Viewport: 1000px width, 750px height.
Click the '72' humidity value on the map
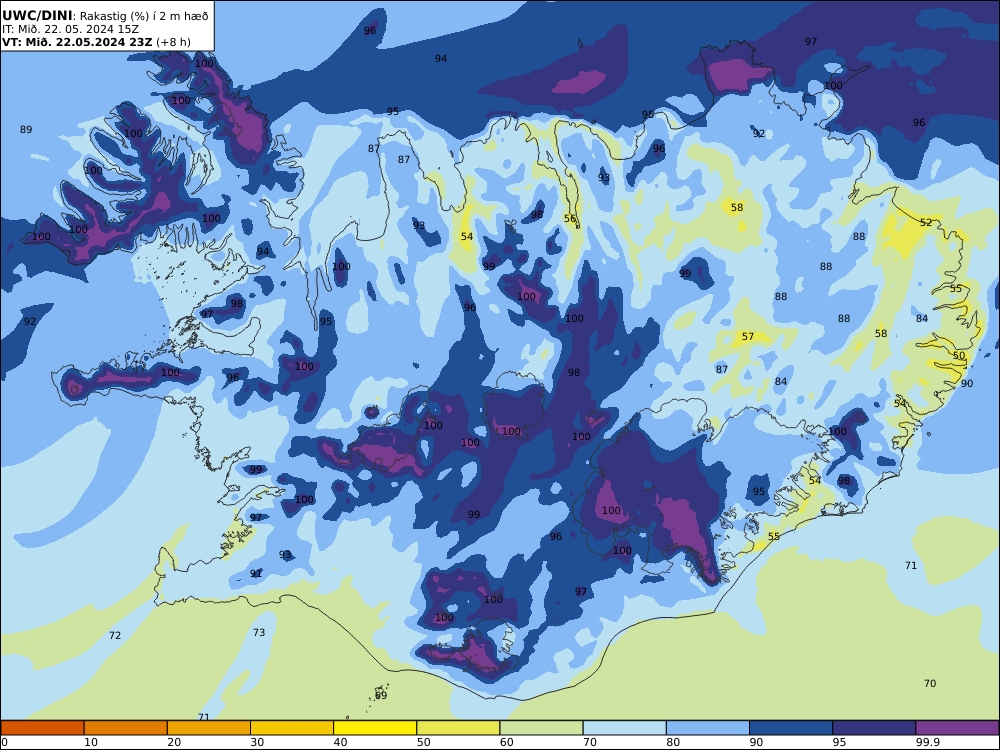point(115,635)
